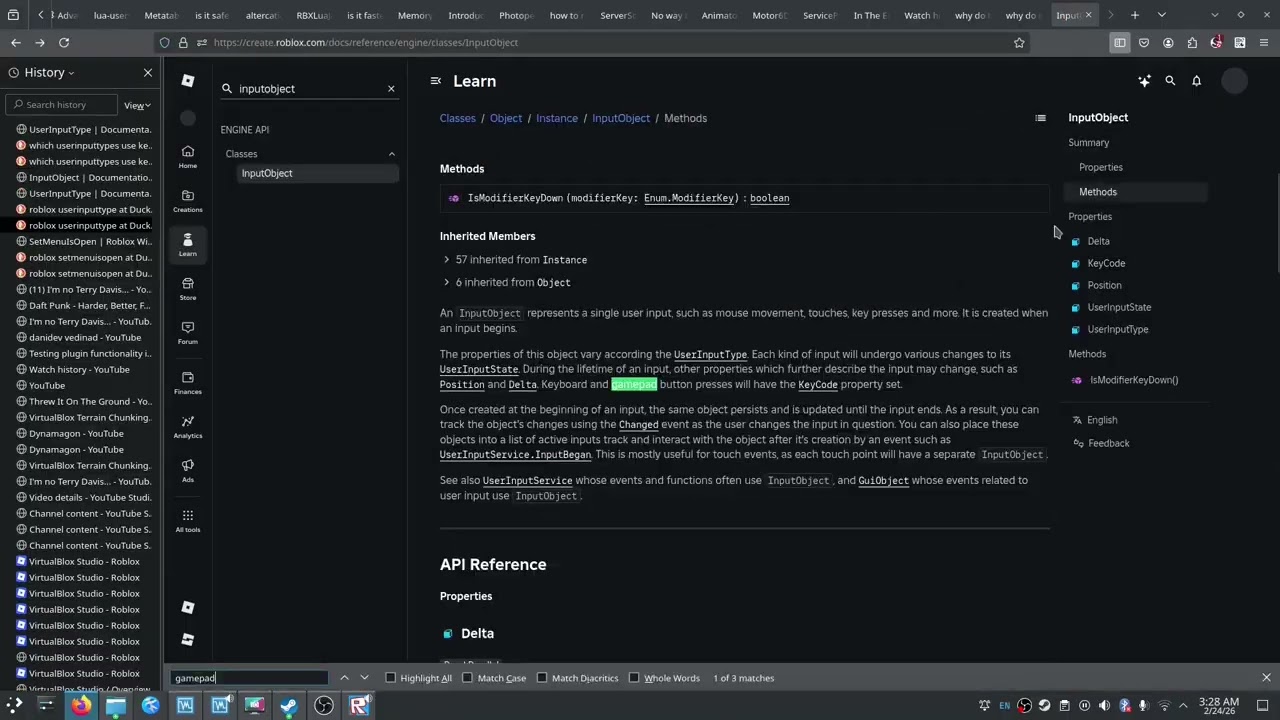
Task: Open the Finances sidebar icon
Action: click(188, 382)
